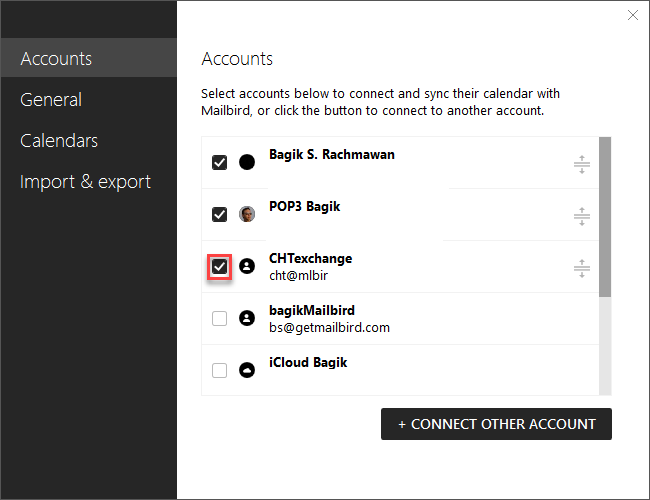This screenshot has width=650, height=500.
Task: Select the Accounts sidebar item
Action: point(89,58)
